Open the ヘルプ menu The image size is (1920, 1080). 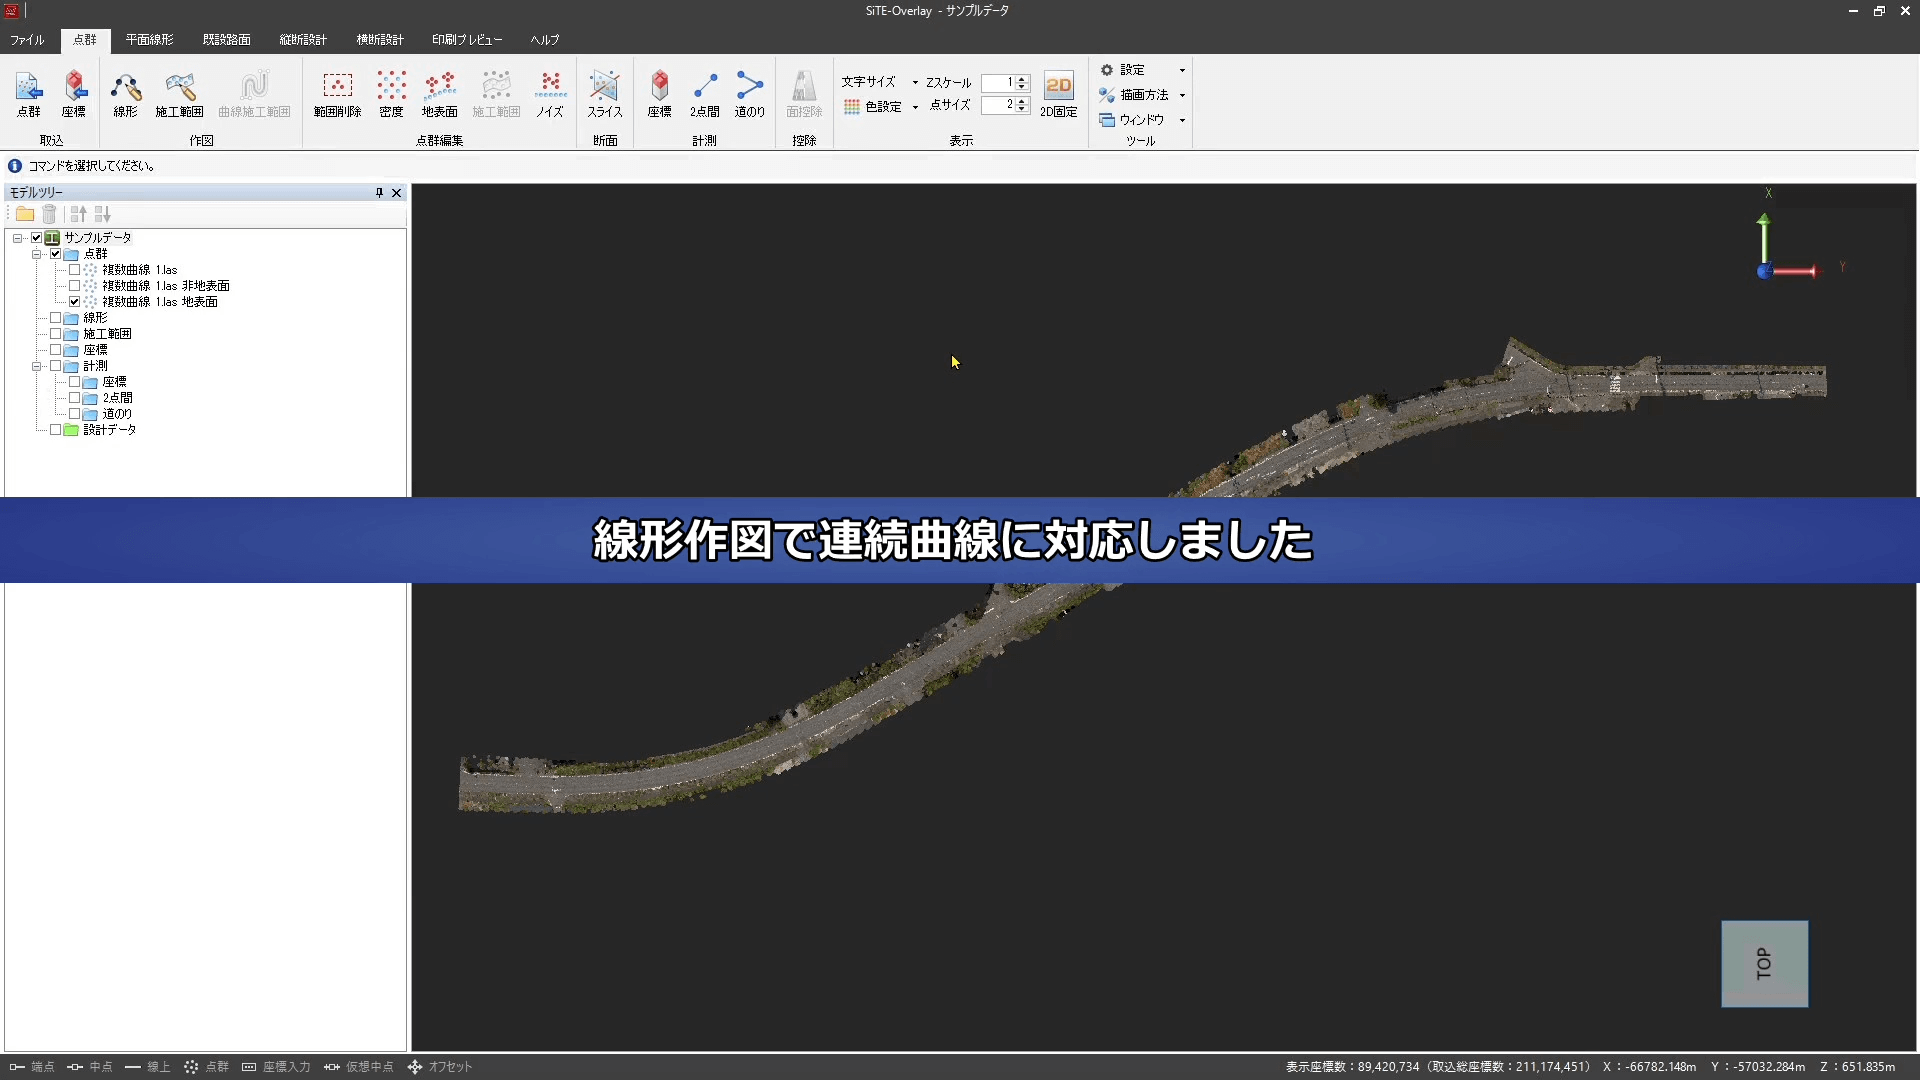coord(543,40)
